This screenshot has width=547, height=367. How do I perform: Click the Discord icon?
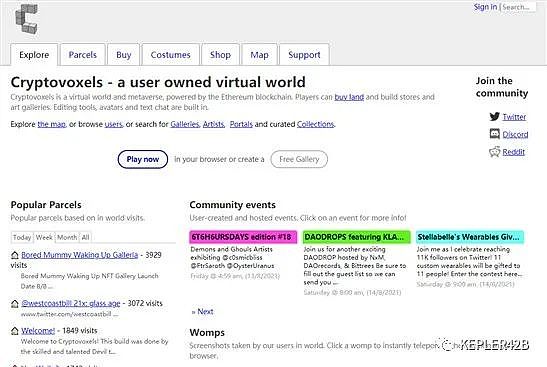[x=494, y=134]
